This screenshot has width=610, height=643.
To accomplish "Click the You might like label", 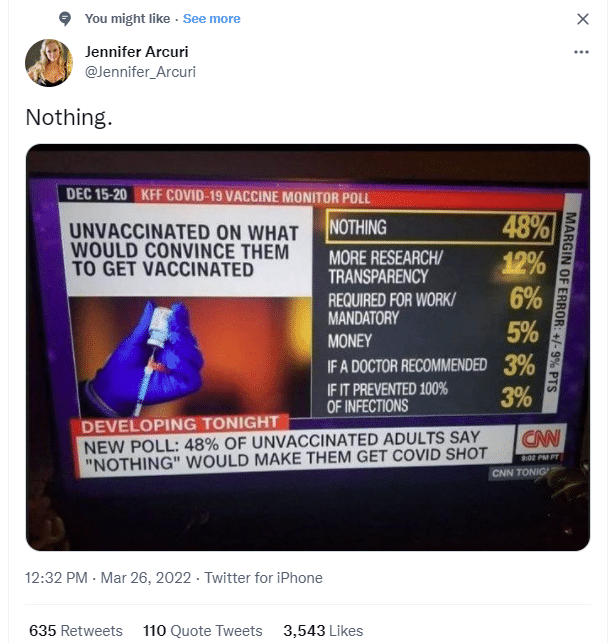I will point(127,19).
